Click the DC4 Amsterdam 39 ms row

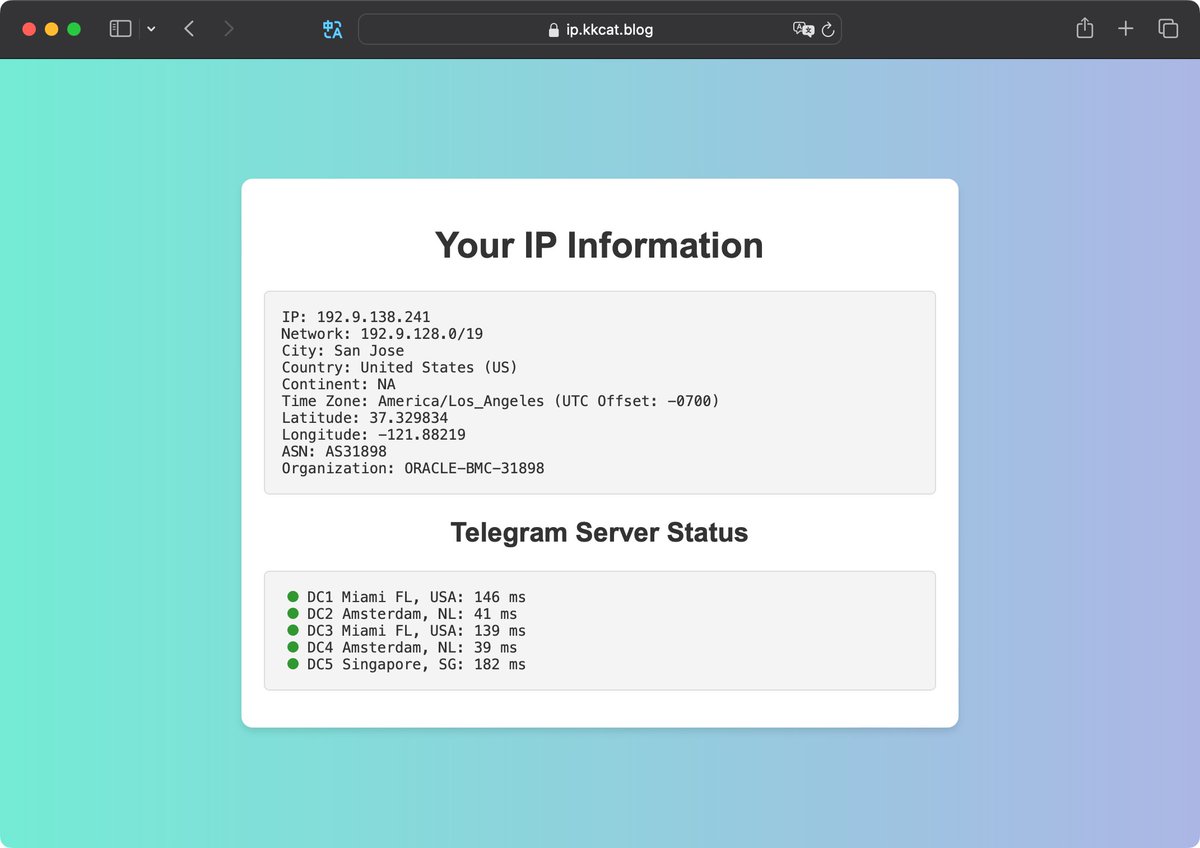(402, 647)
